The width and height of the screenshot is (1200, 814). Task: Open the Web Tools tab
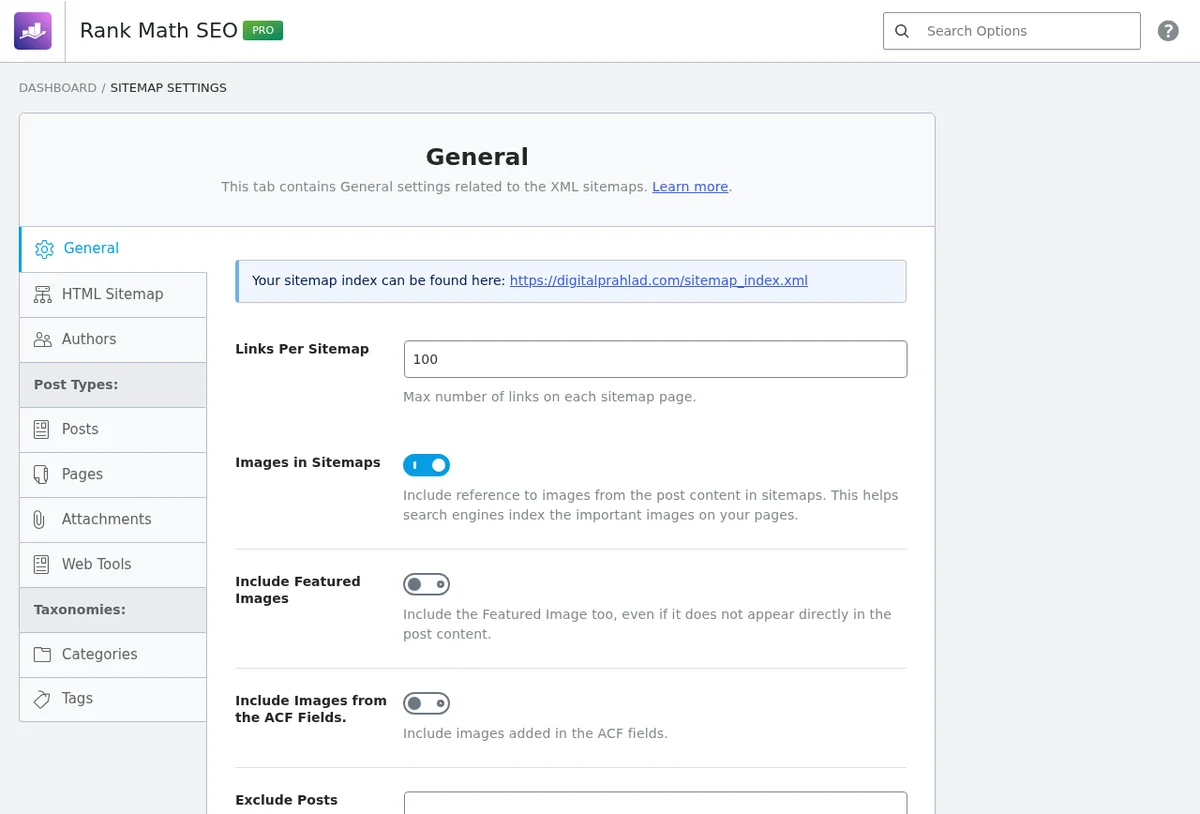(x=113, y=564)
